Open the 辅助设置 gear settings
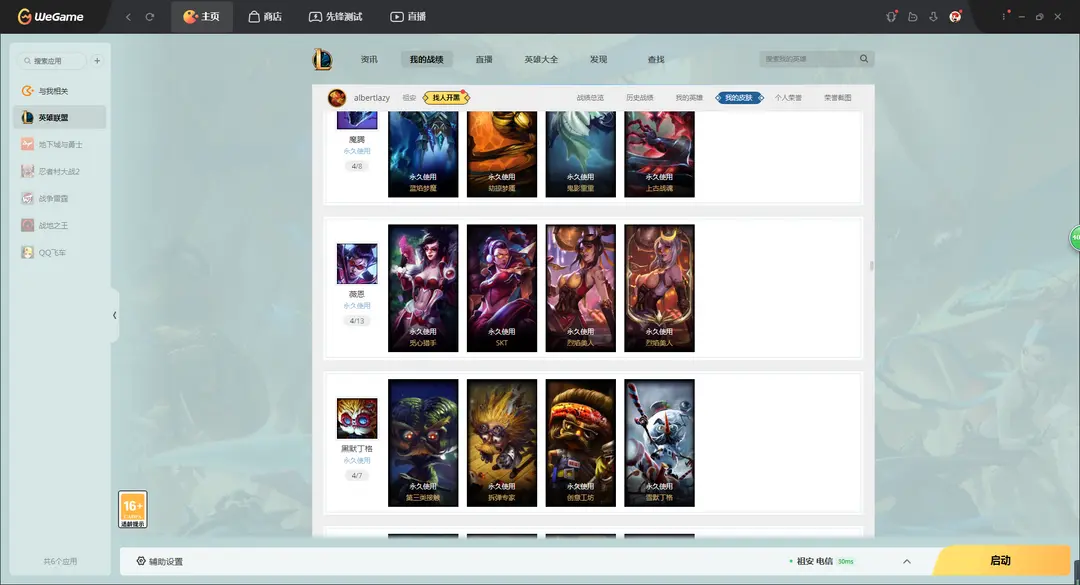 pos(160,562)
